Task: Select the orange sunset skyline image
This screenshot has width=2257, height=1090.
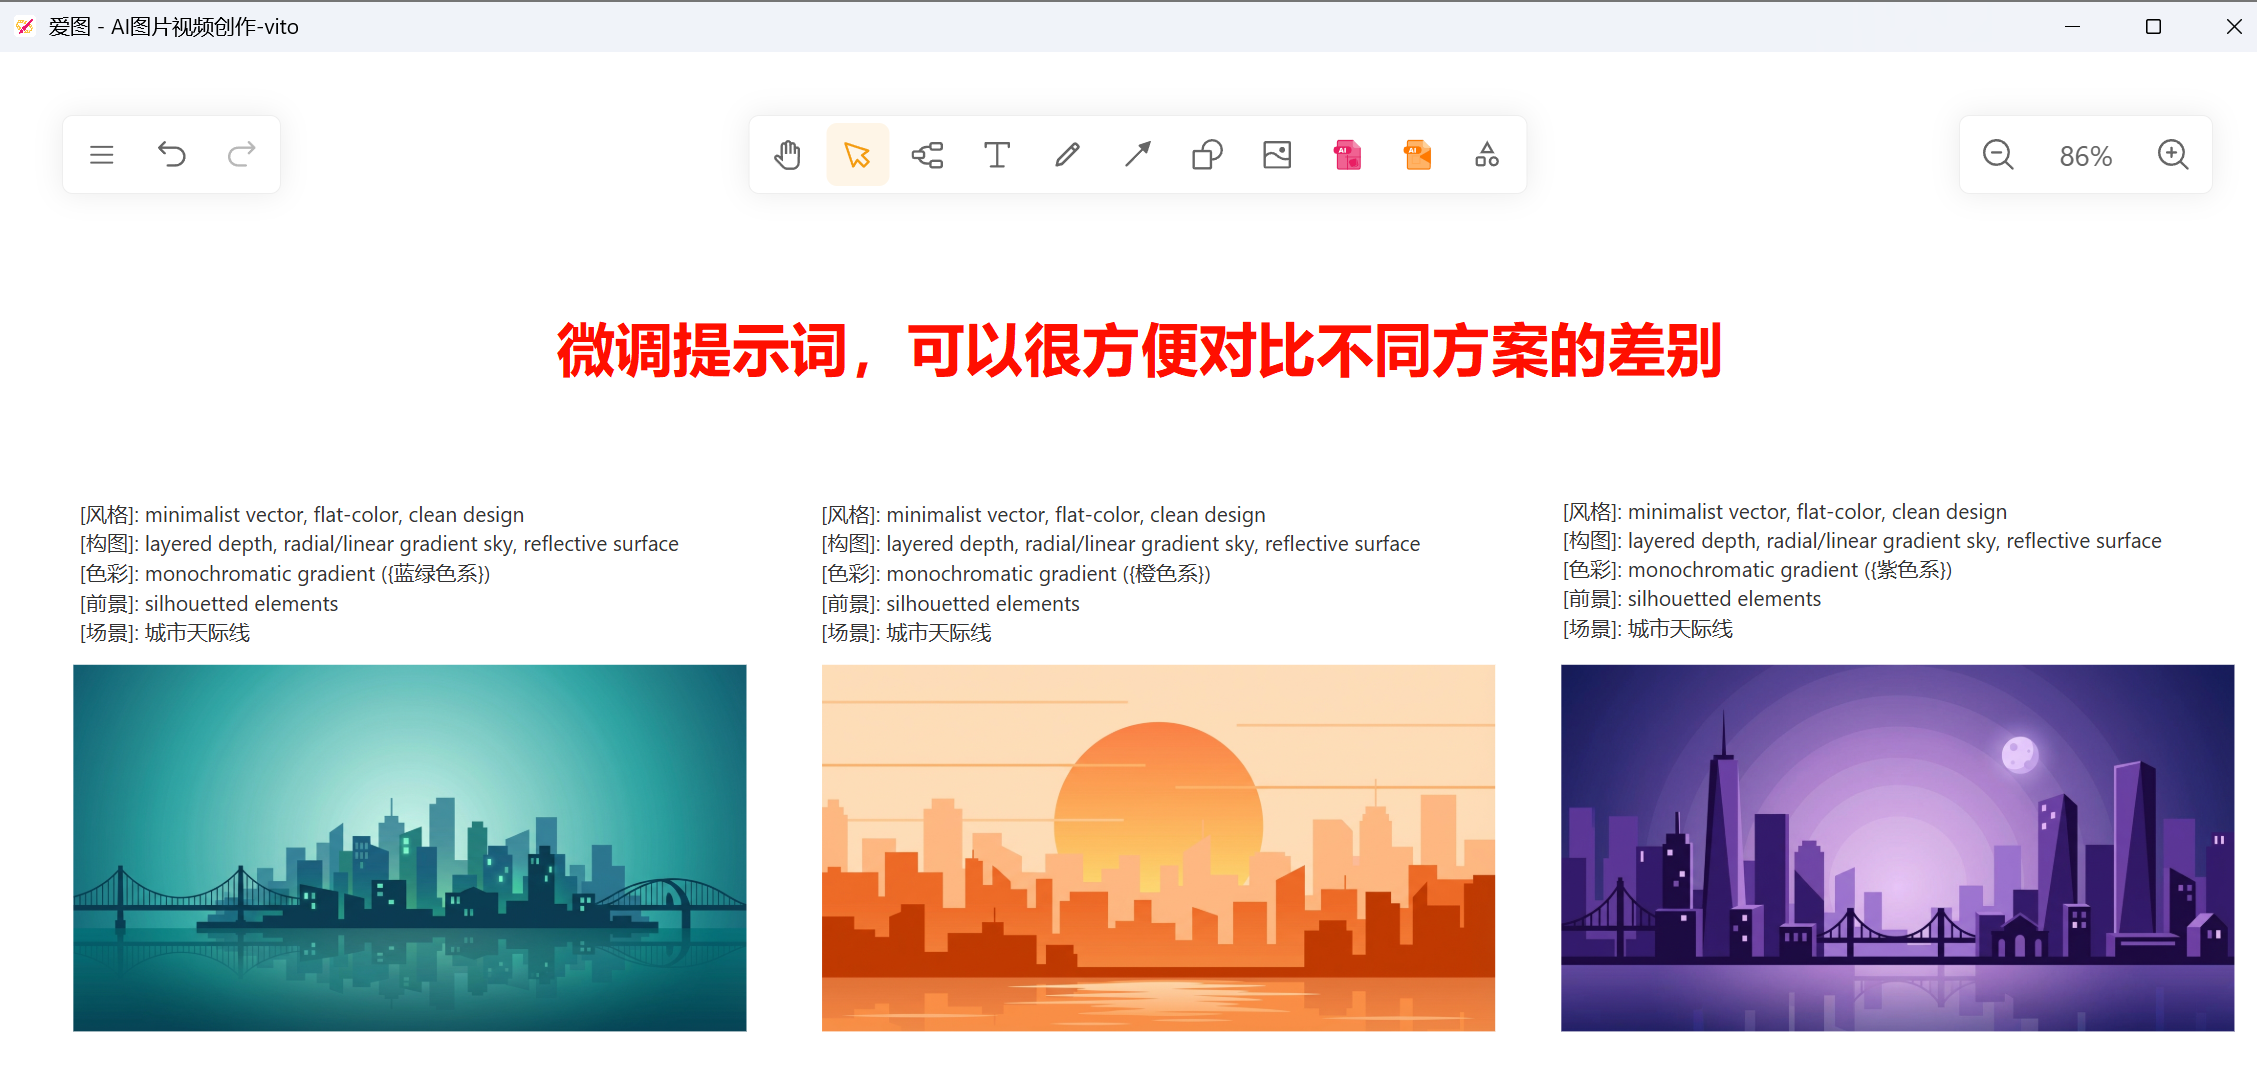Action: pyautogui.click(x=1158, y=848)
